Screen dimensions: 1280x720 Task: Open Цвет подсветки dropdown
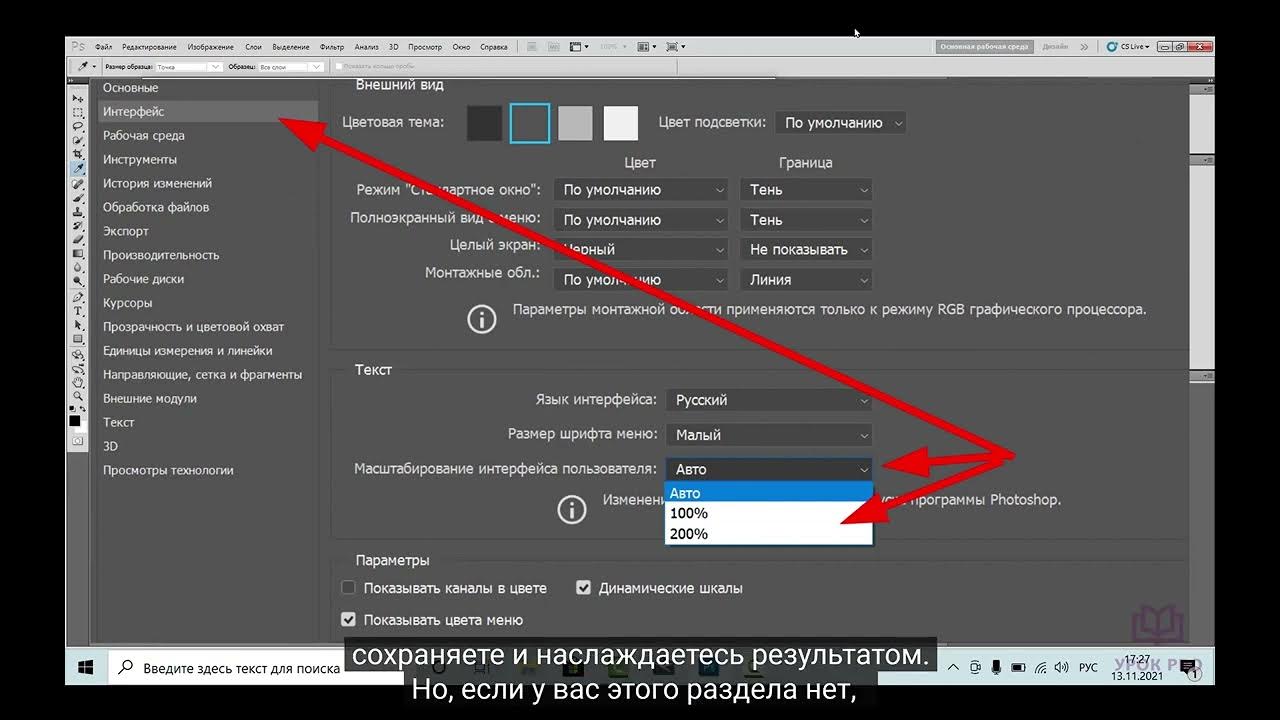point(840,123)
